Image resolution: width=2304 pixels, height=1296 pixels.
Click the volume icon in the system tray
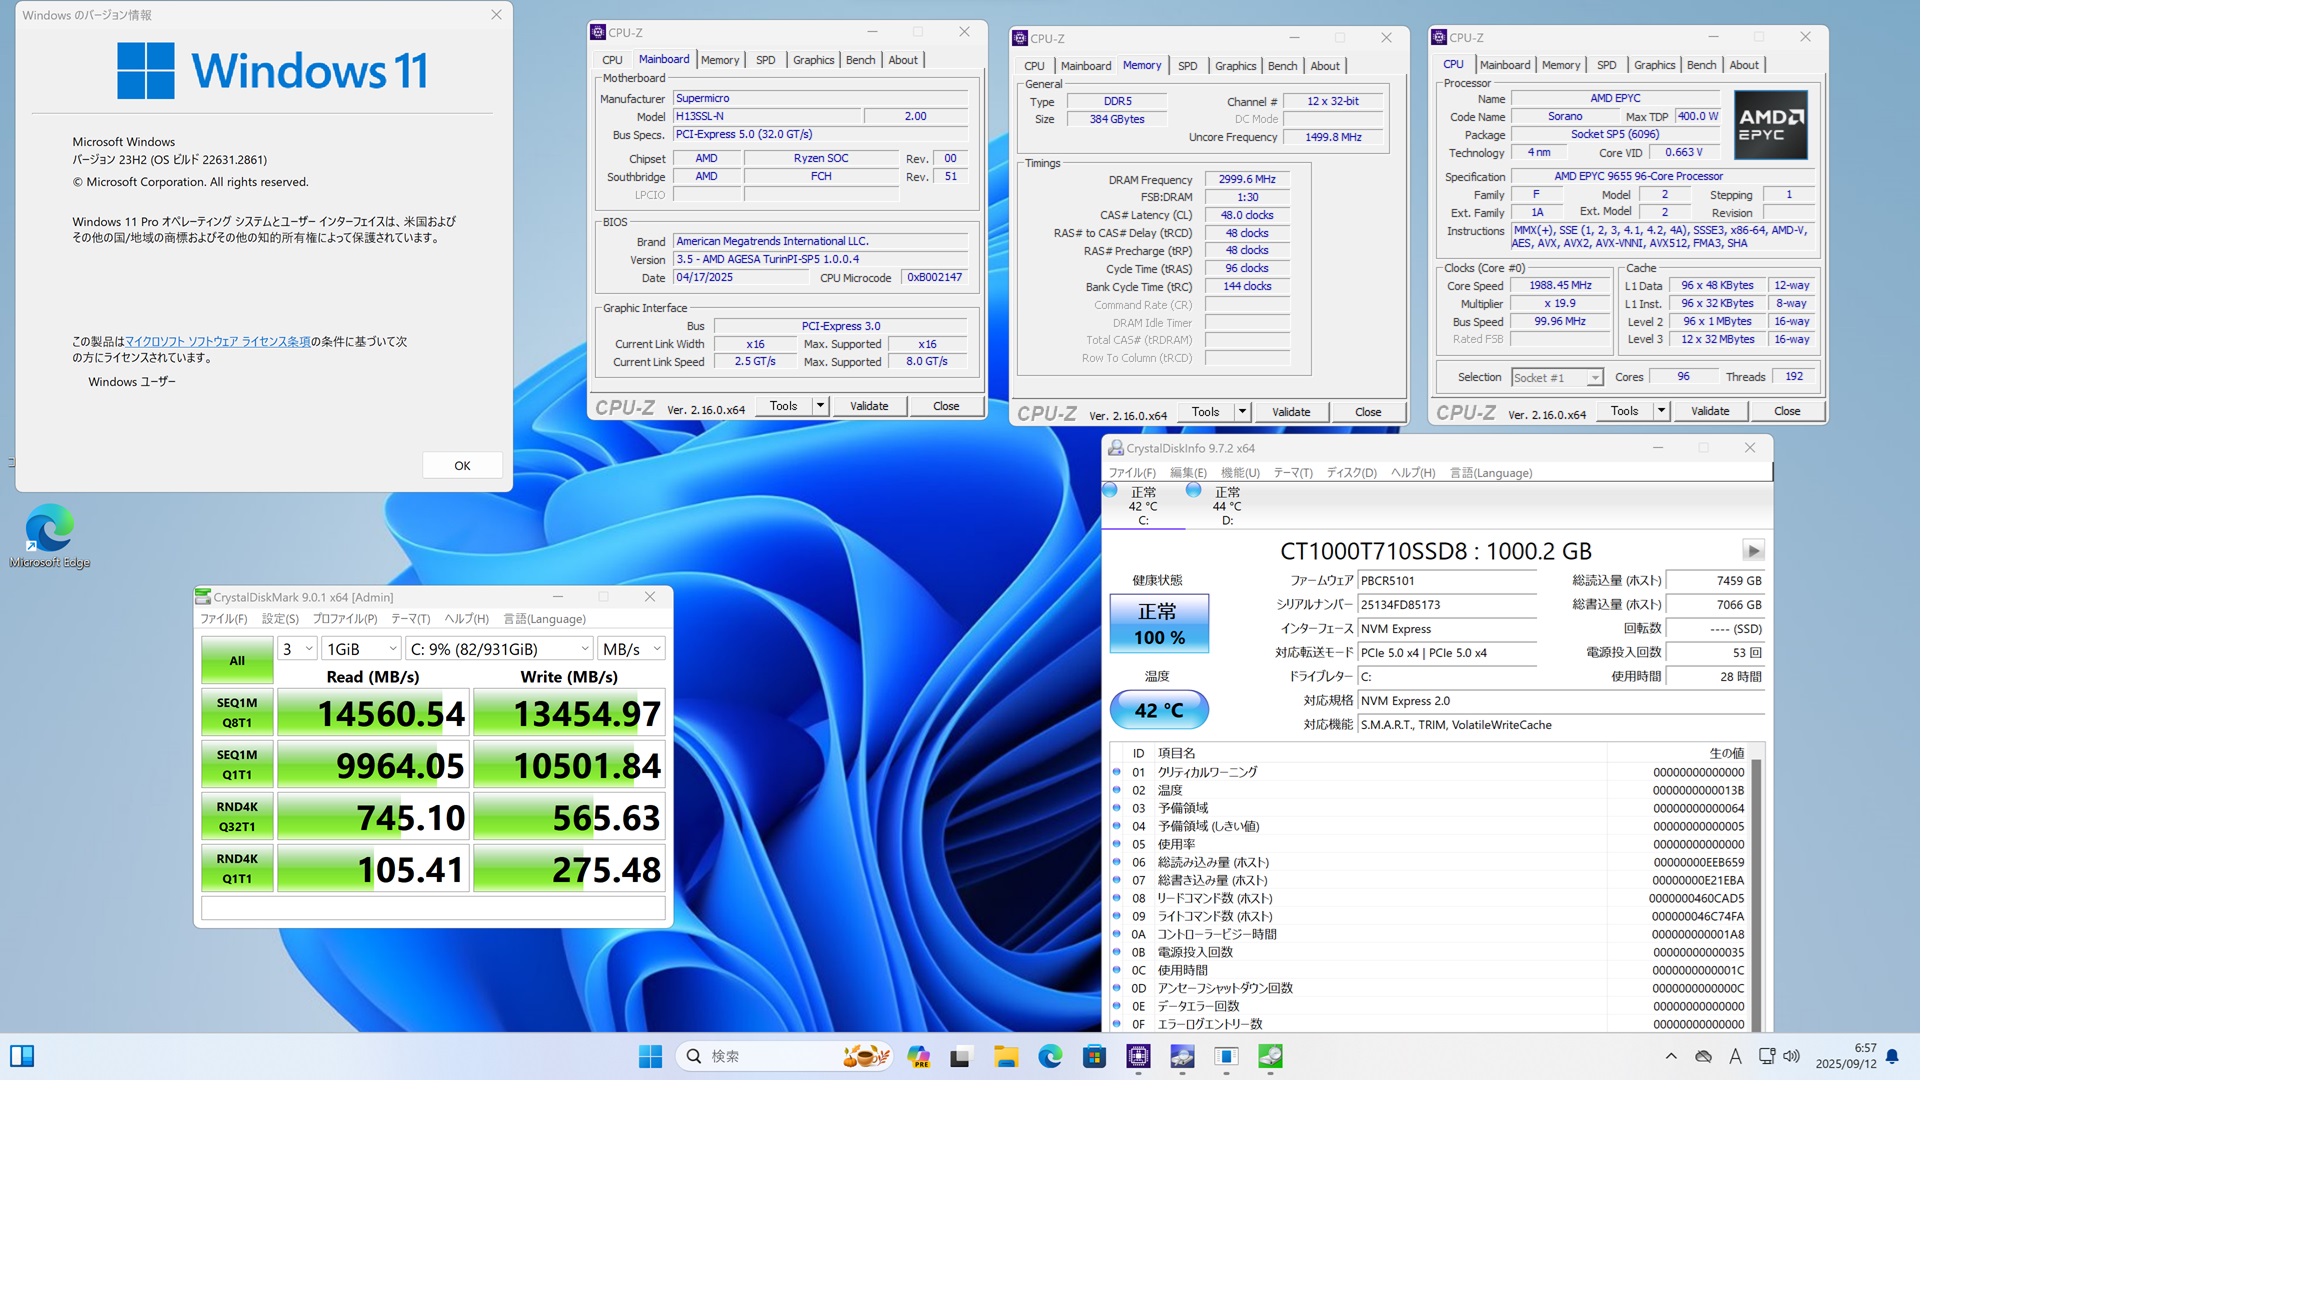click(1791, 1056)
